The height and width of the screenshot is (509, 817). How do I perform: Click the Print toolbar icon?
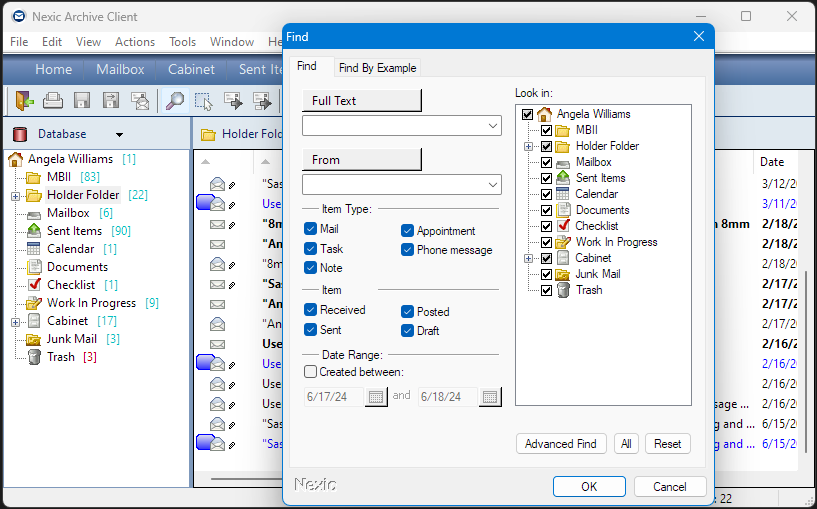[x=53, y=100]
